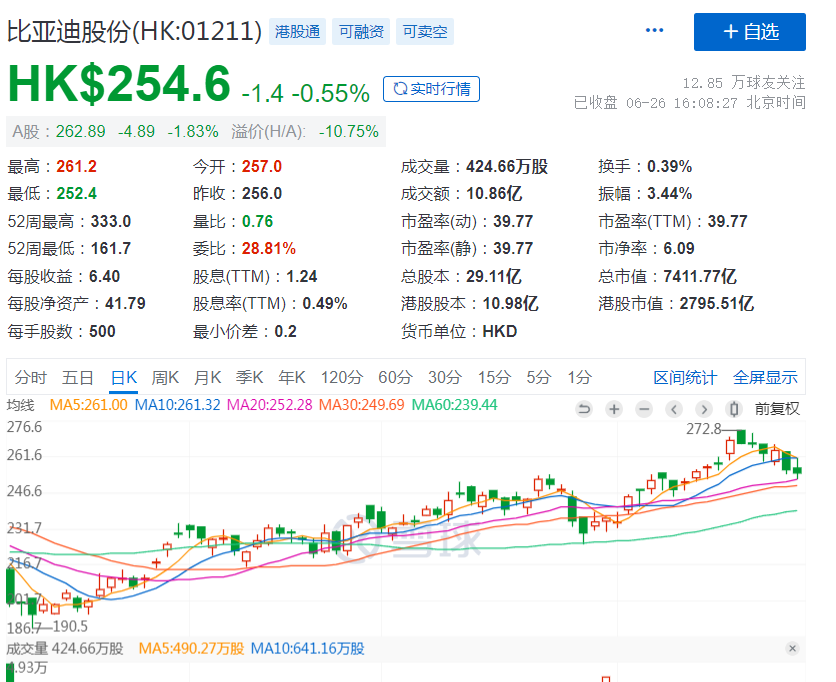This screenshot has width=836, height=682.
Task: Click the 港股市值 2795.51亿 value
Action: [x=716, y=303]
